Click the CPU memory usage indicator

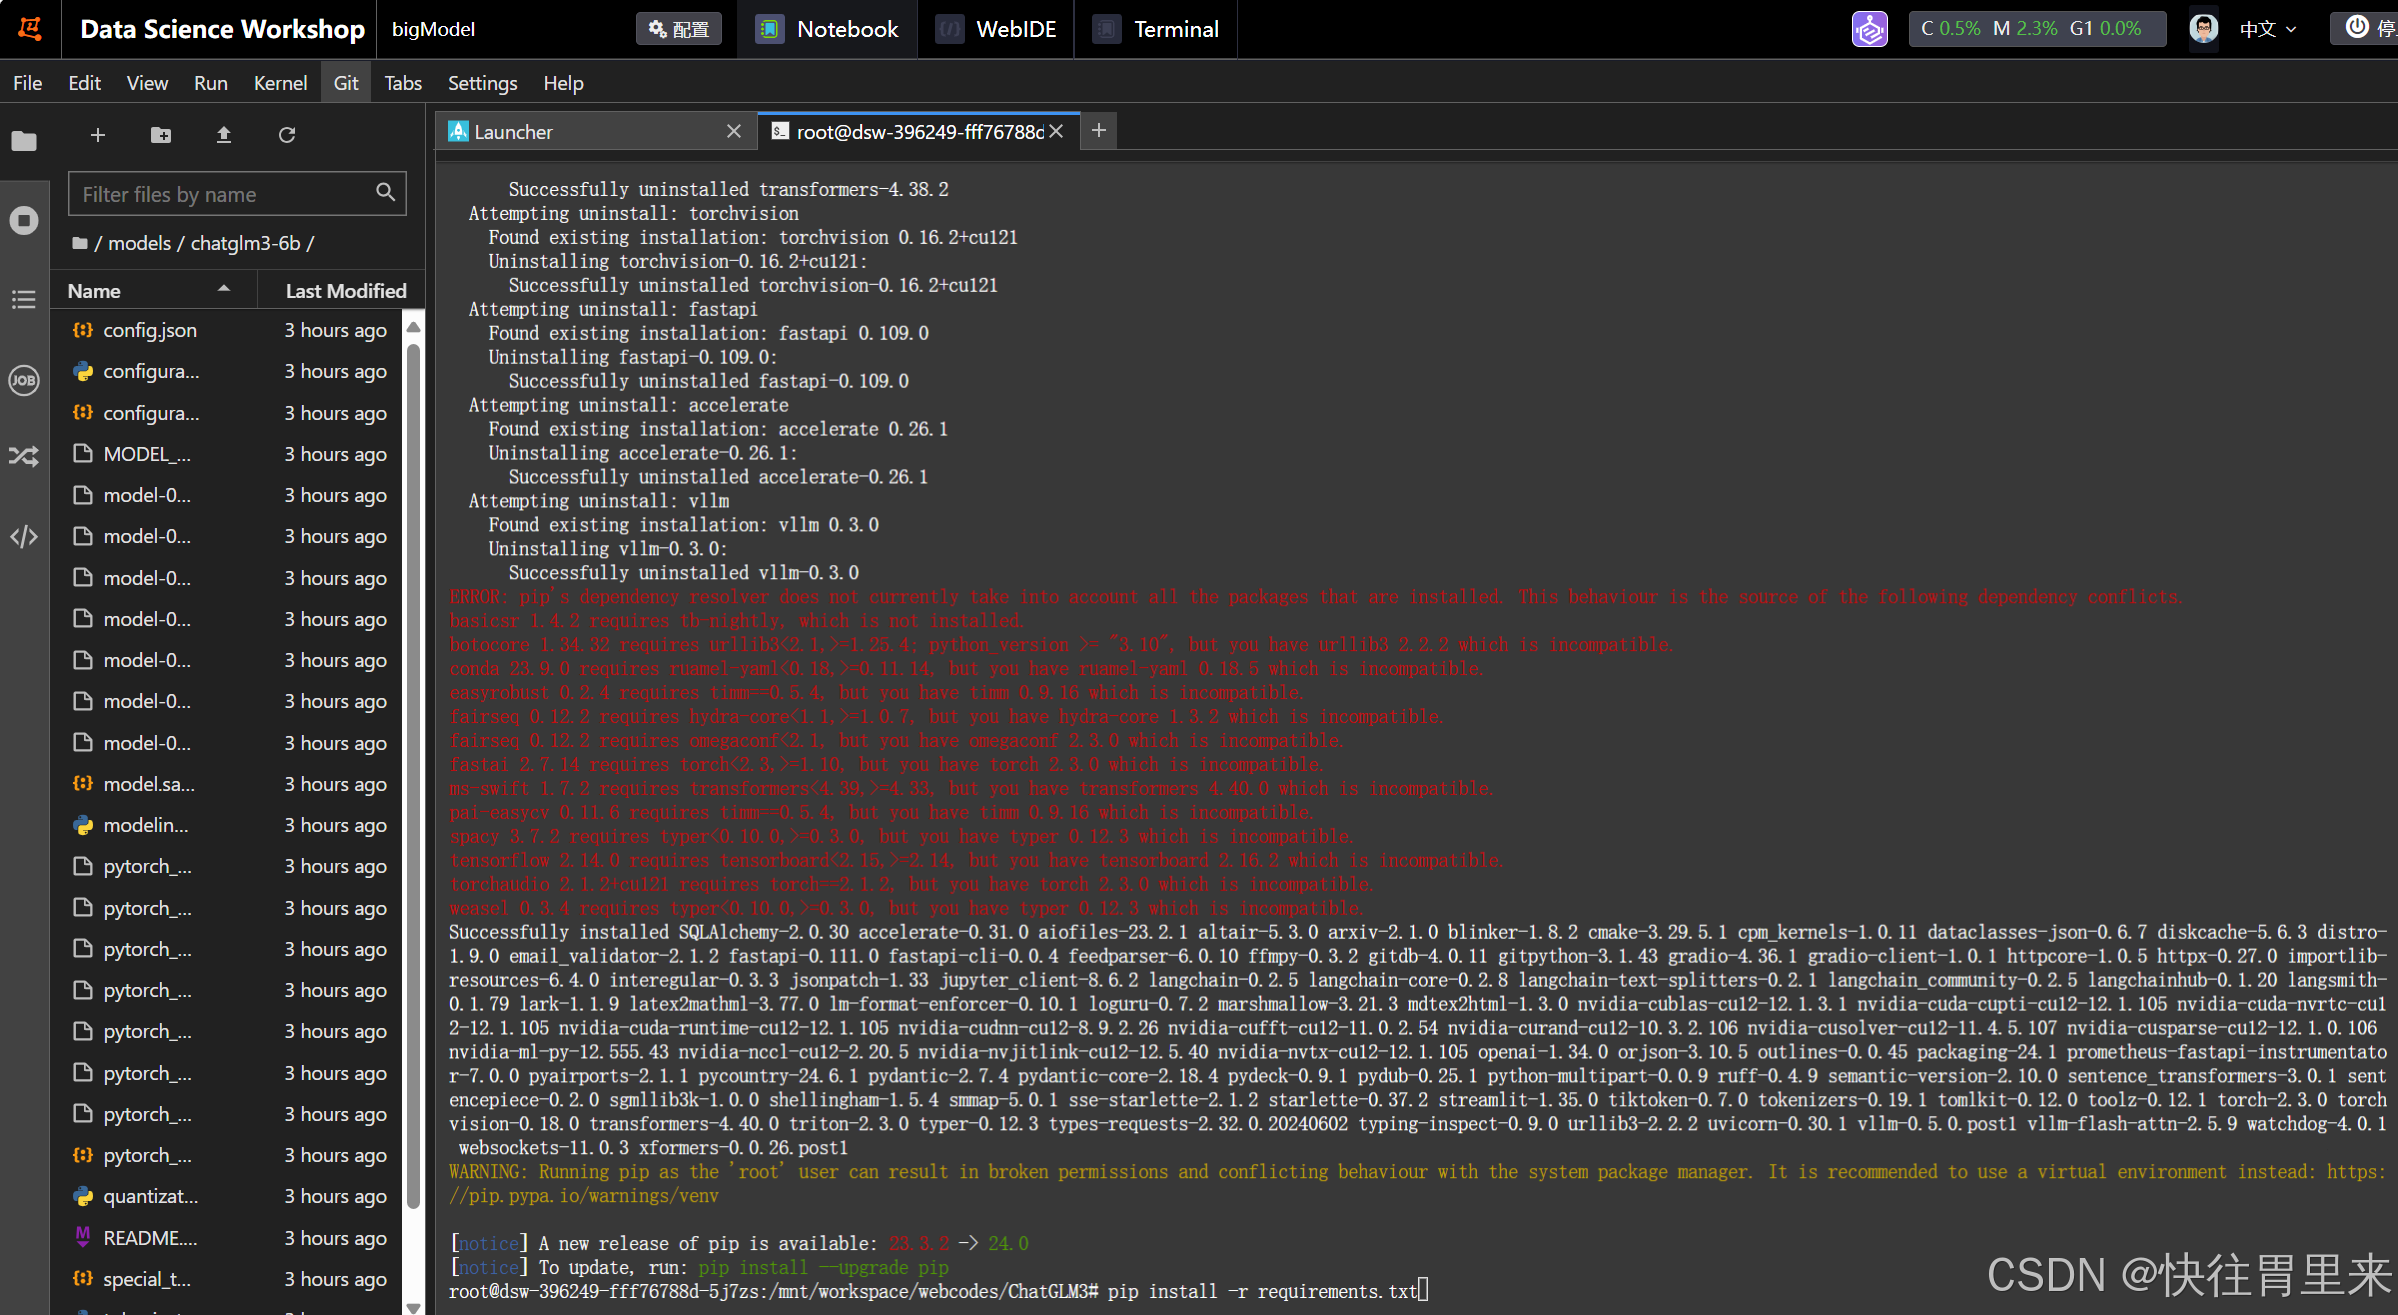pyautogui.click(x=2036, y=29)
